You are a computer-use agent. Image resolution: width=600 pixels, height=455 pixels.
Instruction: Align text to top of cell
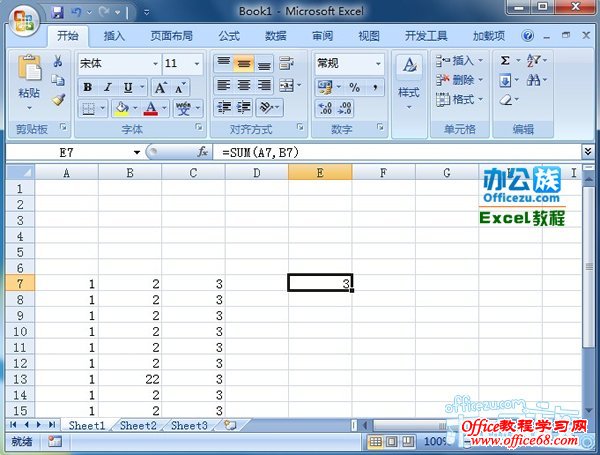(x=224, y=63)
